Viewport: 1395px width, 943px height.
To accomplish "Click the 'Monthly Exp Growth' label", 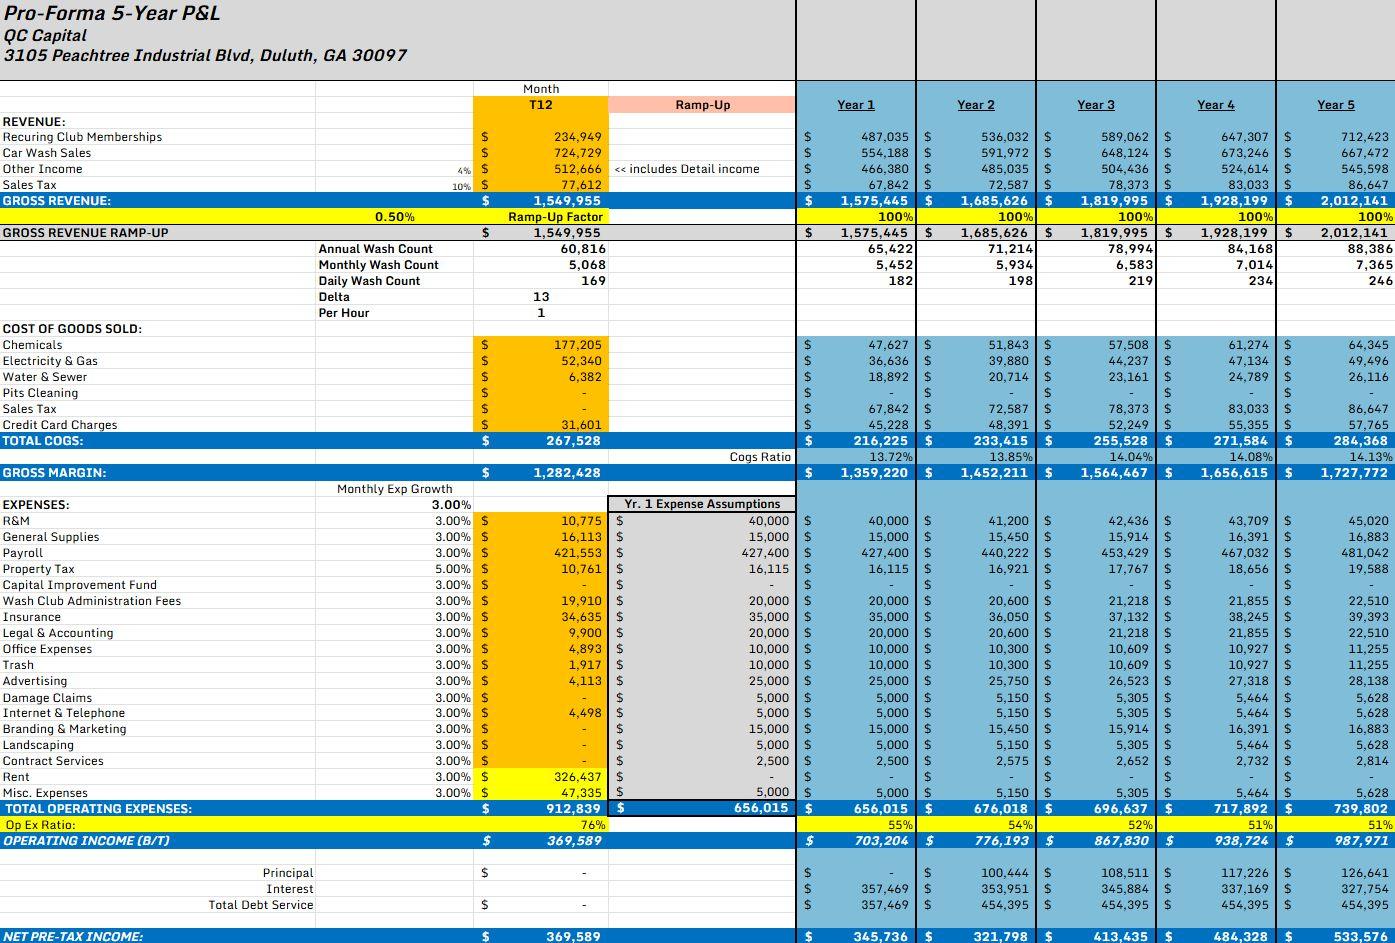I will tap(395, 489).
